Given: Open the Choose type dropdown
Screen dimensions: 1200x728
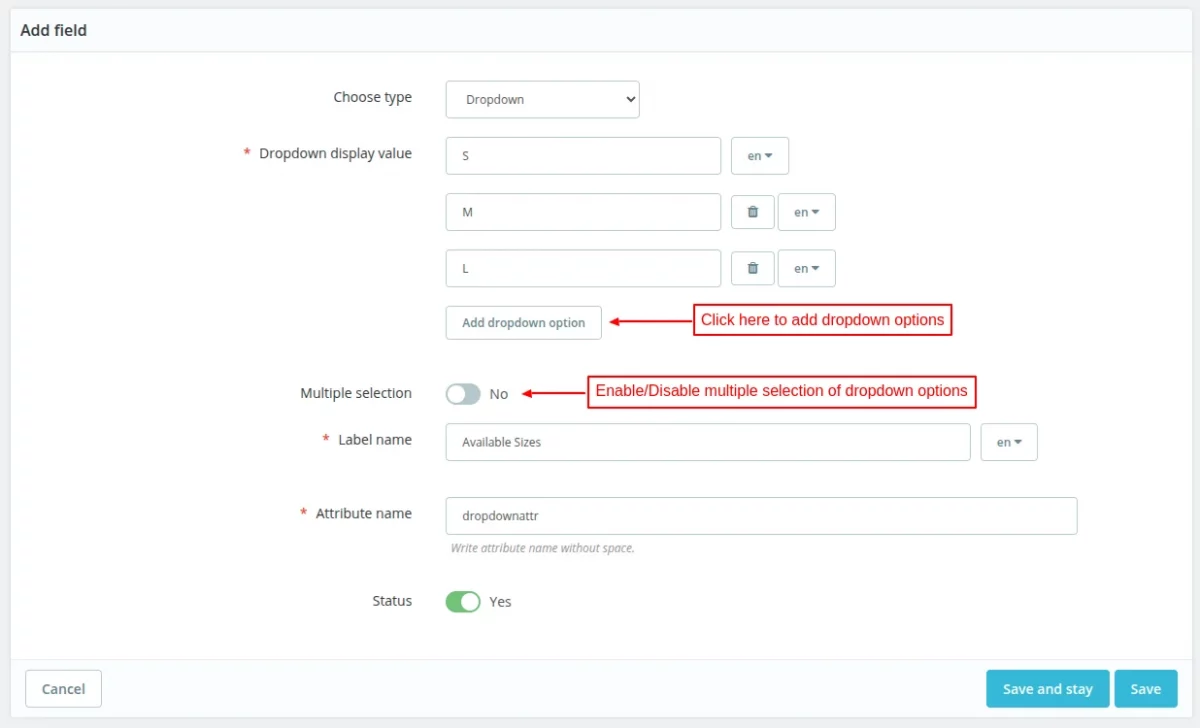Looking at the screenshot, I should [542, 99].
